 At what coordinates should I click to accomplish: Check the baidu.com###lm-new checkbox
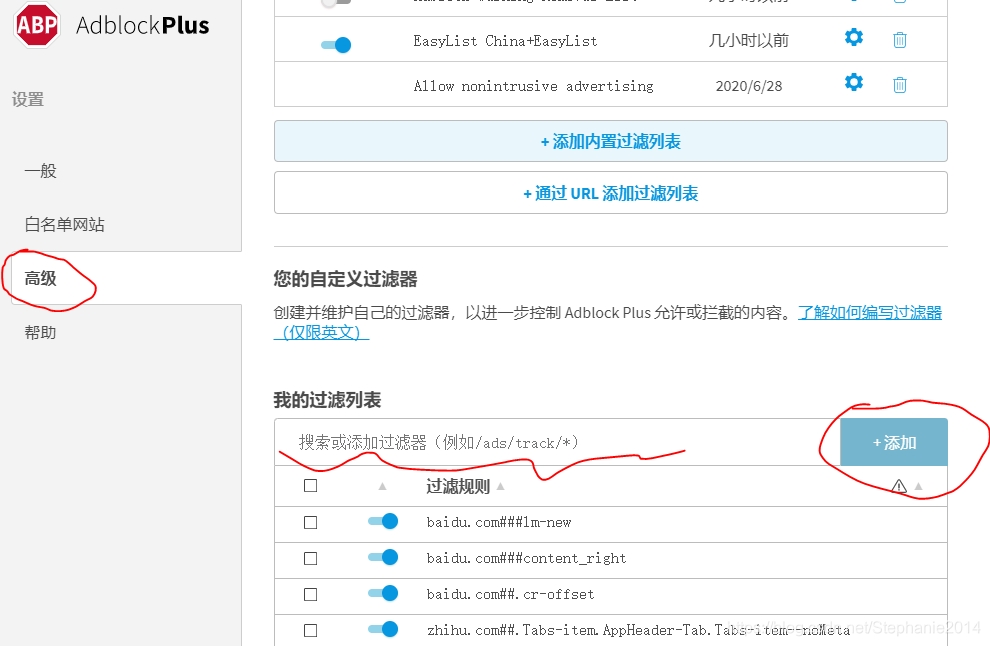tap(310, 522)
